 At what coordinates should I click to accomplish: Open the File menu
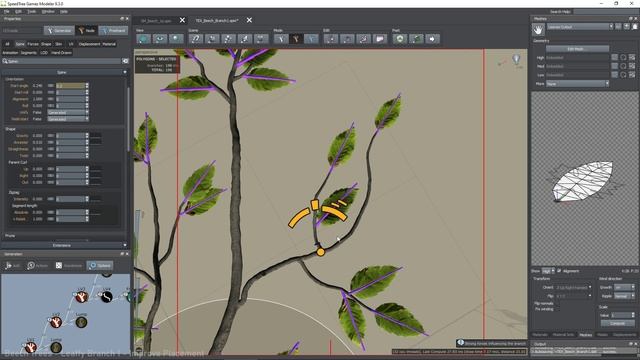coord(7,11)
